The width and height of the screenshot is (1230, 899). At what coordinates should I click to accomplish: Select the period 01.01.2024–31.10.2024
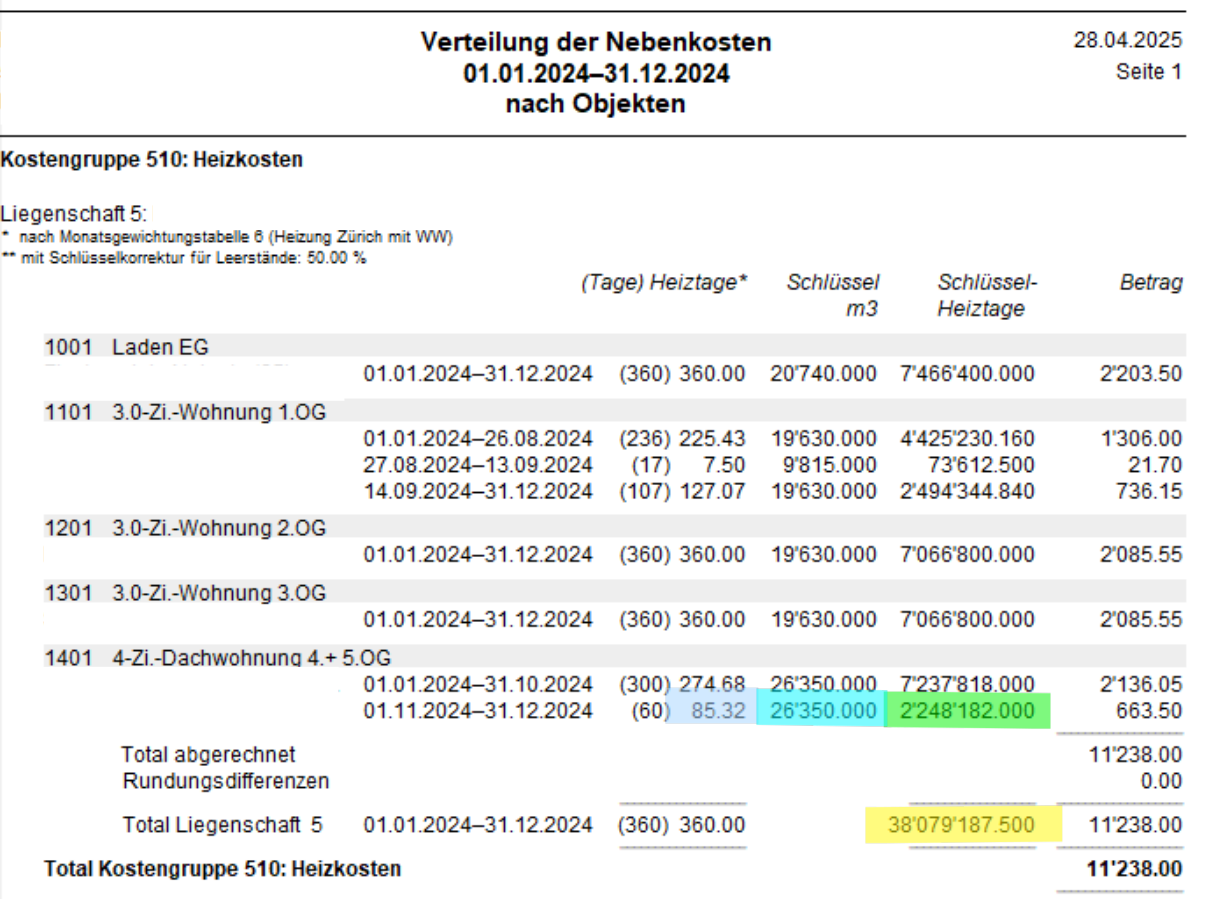pos(478,685)
